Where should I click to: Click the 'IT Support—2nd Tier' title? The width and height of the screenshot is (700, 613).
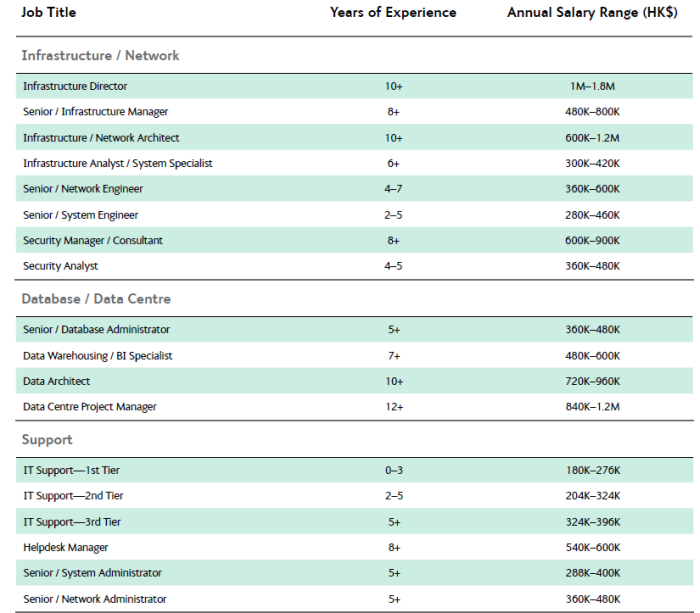(x=73, y=496)
